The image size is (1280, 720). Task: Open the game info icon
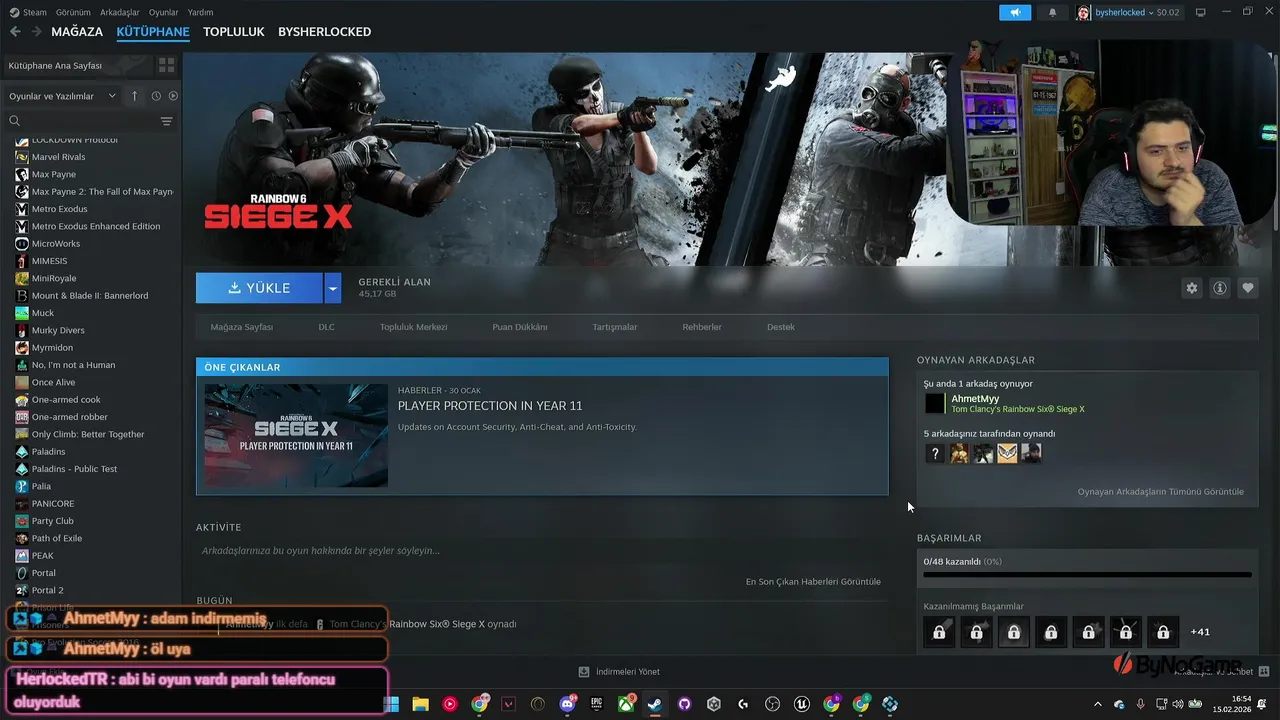pyautogui.click(x=1220, y=288)
